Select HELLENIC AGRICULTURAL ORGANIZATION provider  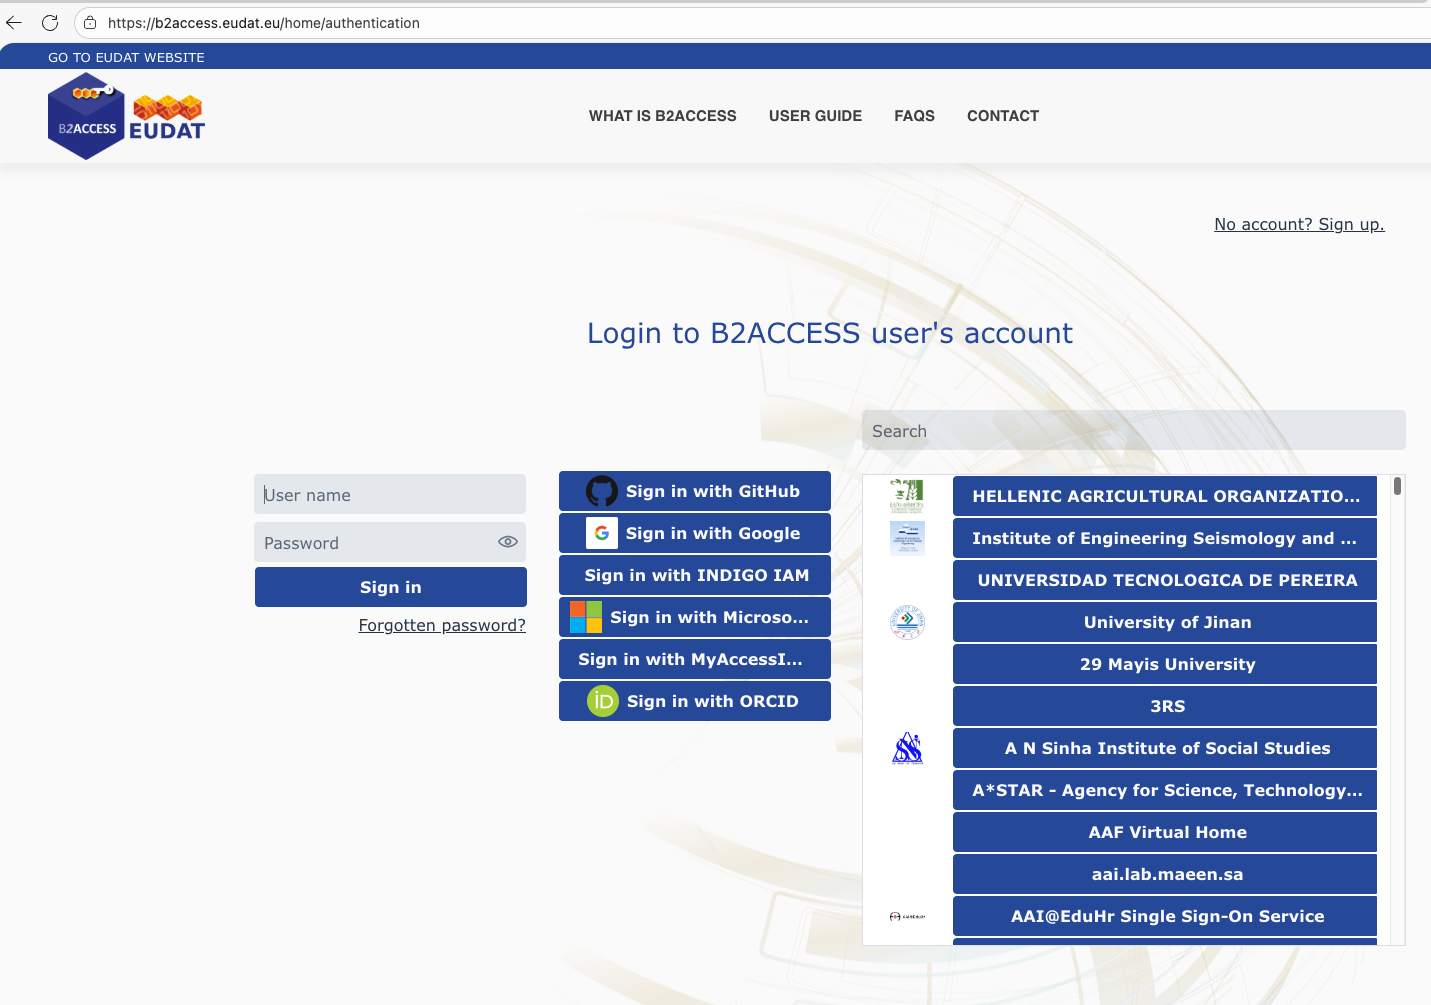[x=1165, y=496]
